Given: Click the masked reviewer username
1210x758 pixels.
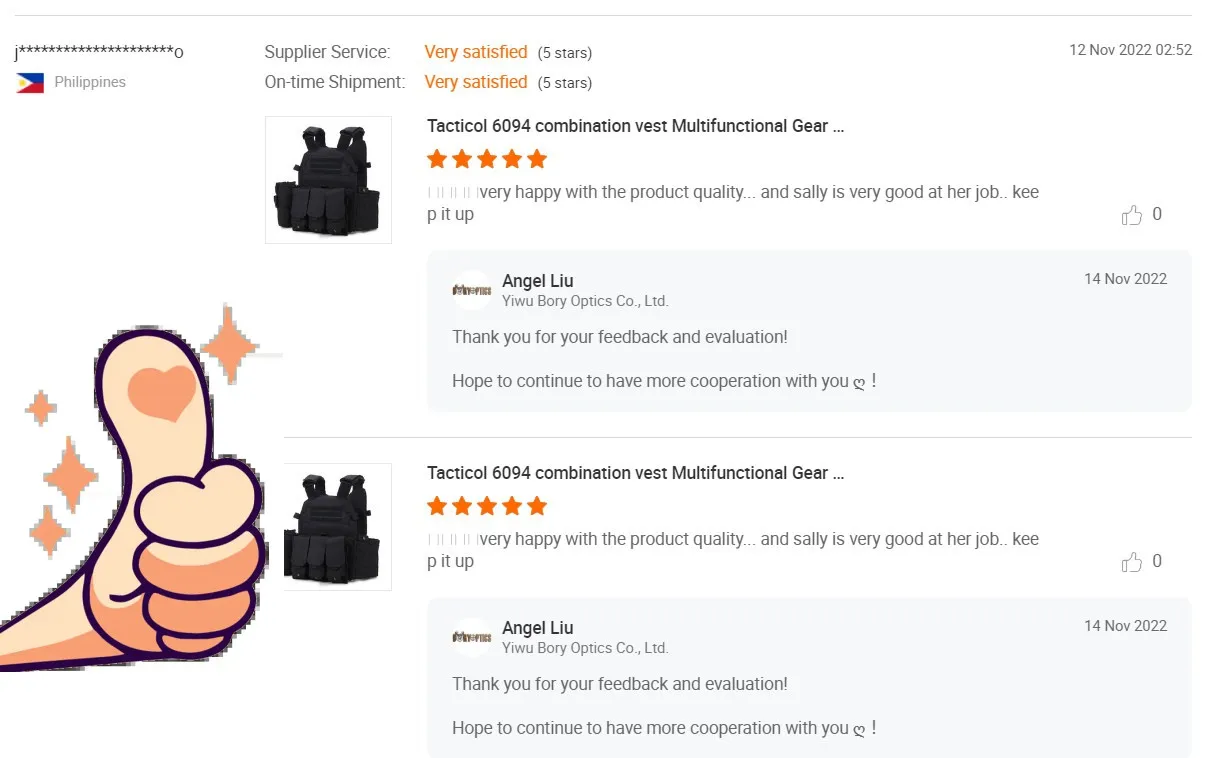Looking at the screenshot, I should pyautogui.click(x=99, y=52).
